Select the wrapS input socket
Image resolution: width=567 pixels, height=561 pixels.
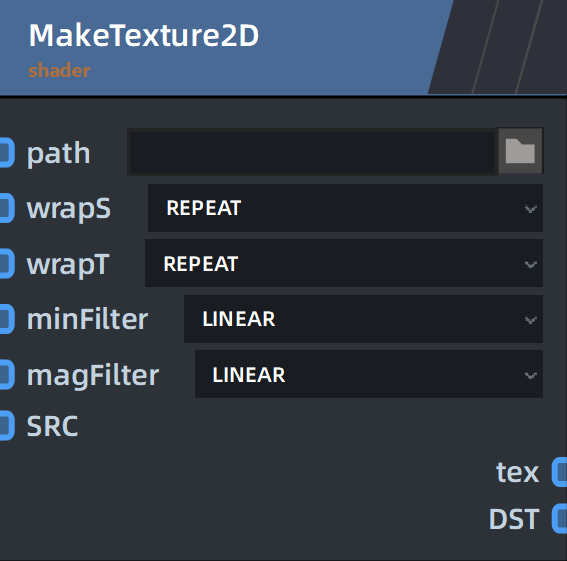click(x=7, y=208)
